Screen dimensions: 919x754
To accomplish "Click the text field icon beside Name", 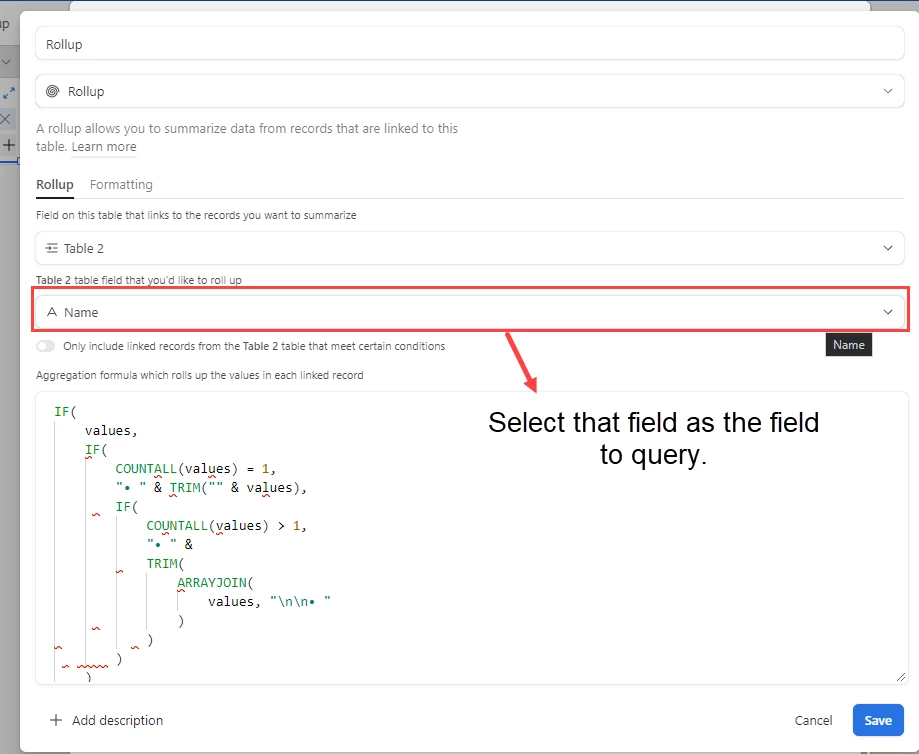I will (x=52, y=312).
